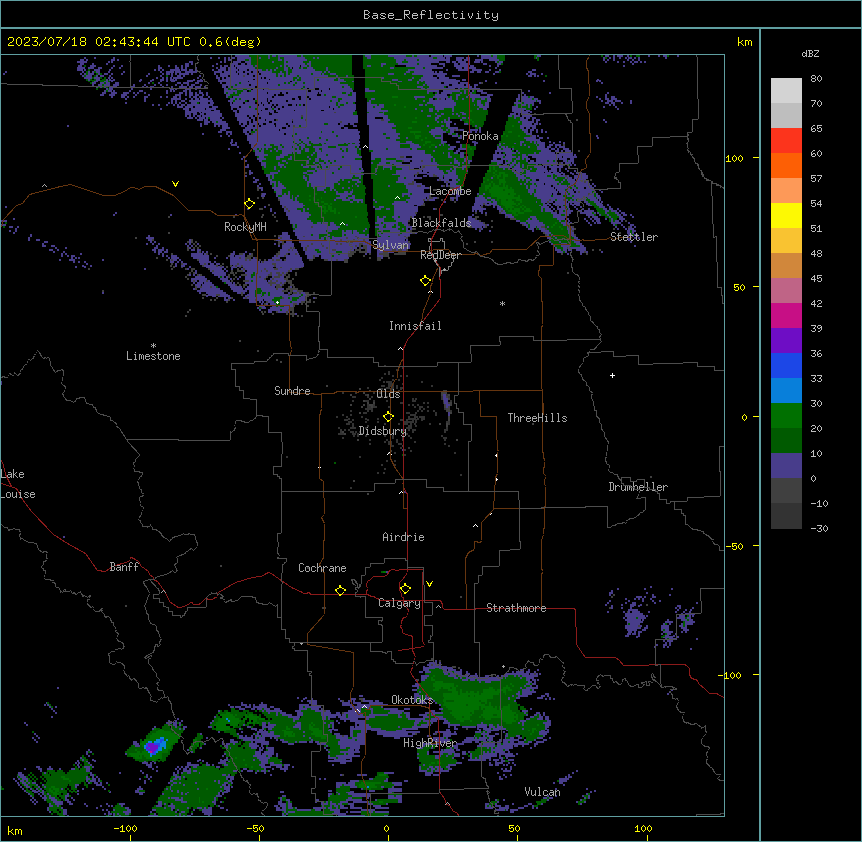The width and height of the screenshot is (862, 842).
Task: Click the yellow diamond marker at Olds
Action: tap(388, 417)
